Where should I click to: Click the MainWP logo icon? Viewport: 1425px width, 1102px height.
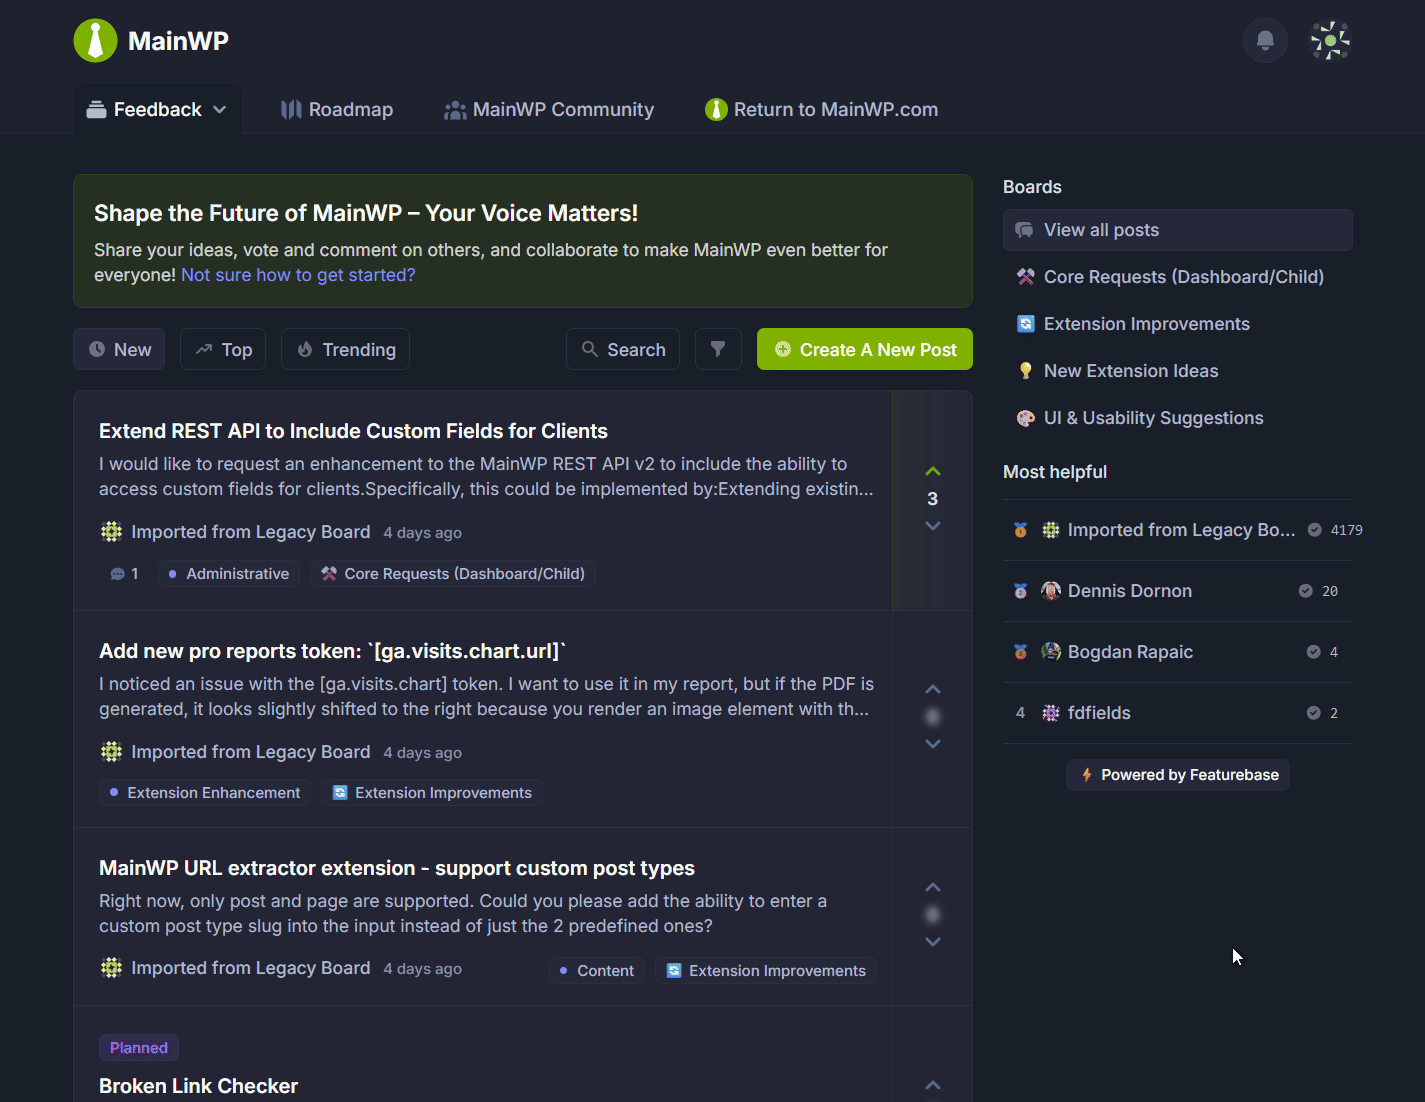[96, 41]
